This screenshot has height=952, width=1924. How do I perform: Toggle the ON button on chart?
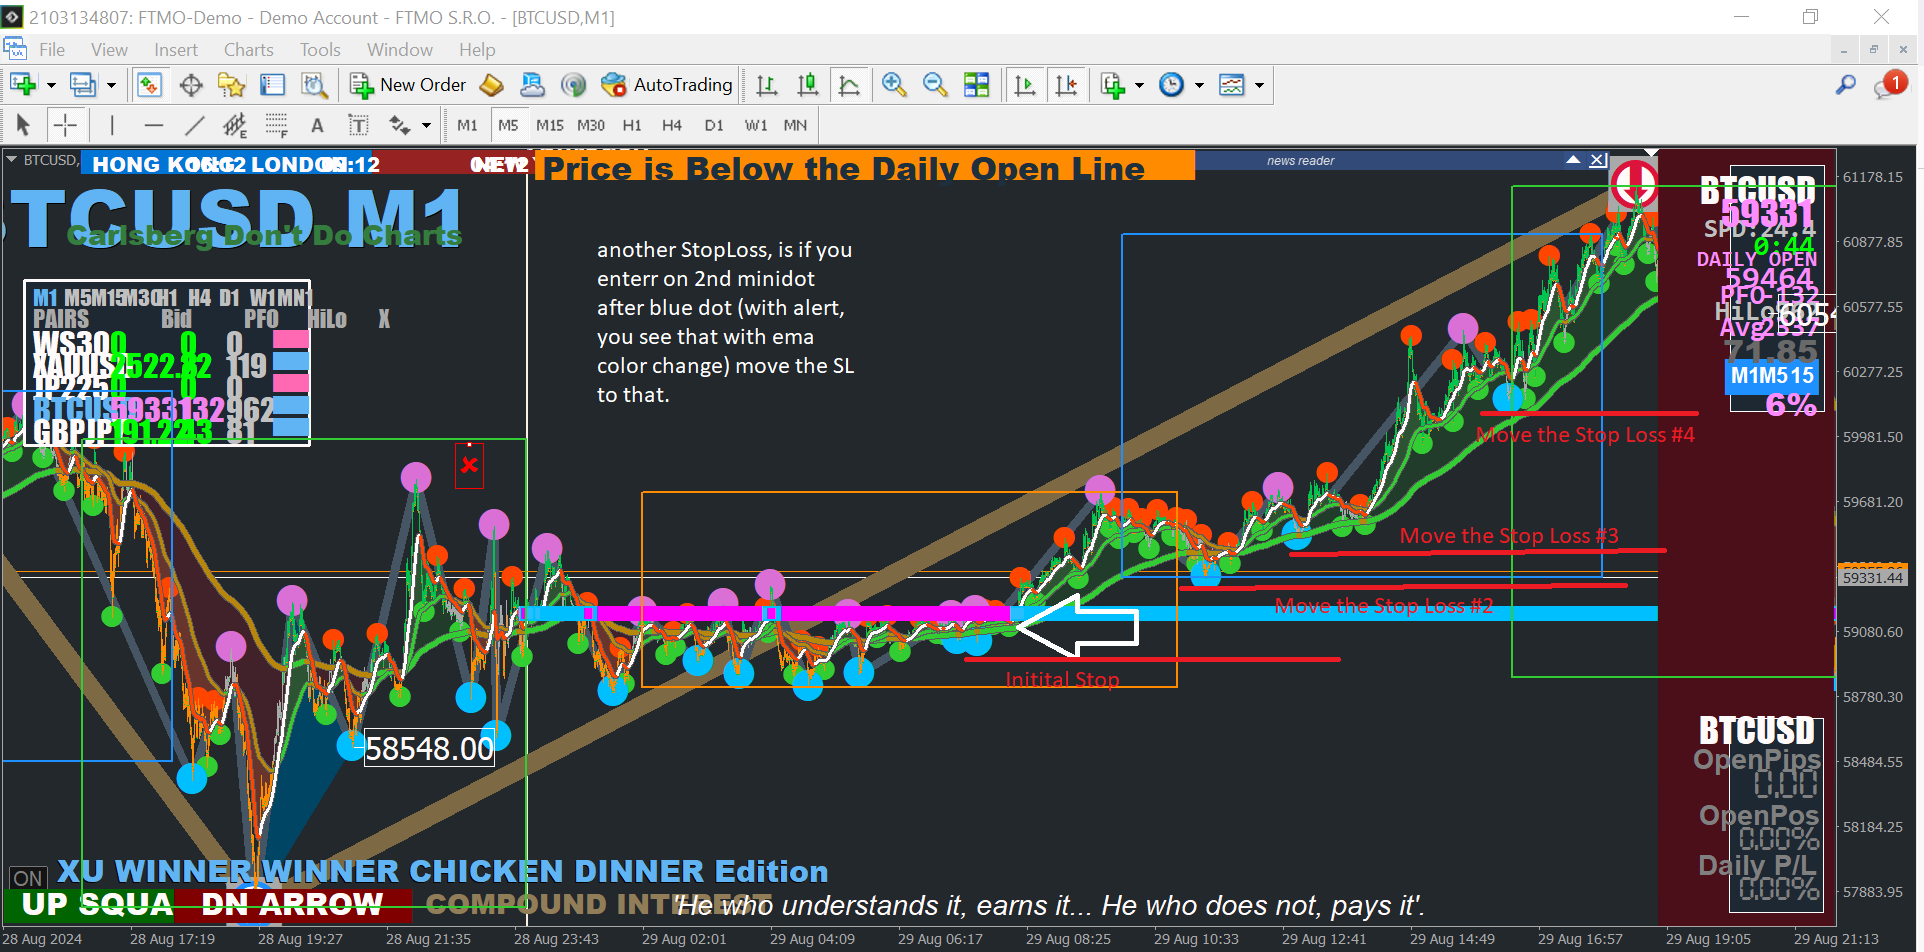click(x=28, y=878)
